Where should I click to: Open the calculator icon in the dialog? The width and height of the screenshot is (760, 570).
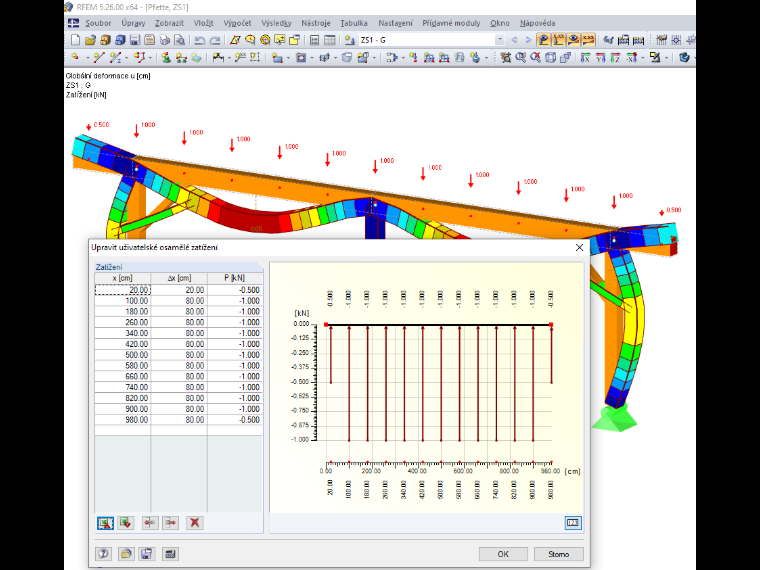click(170, 554)
